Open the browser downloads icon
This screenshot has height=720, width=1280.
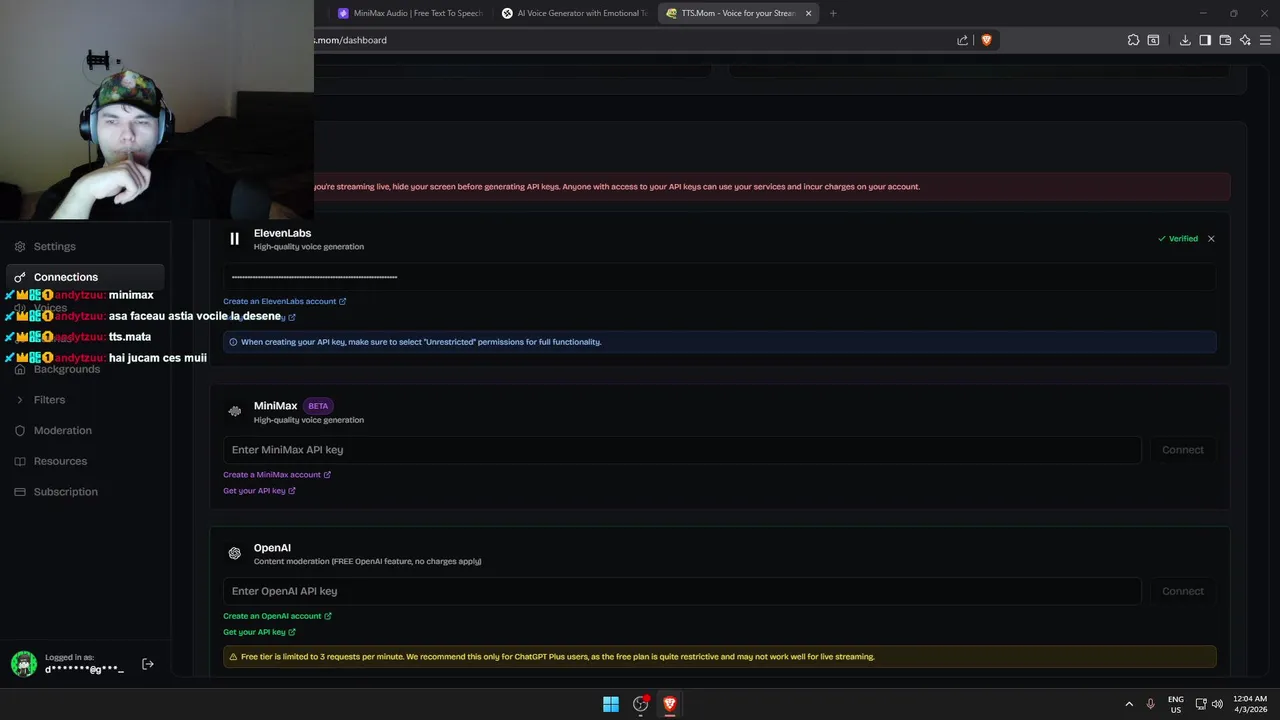pos(1185,40)
